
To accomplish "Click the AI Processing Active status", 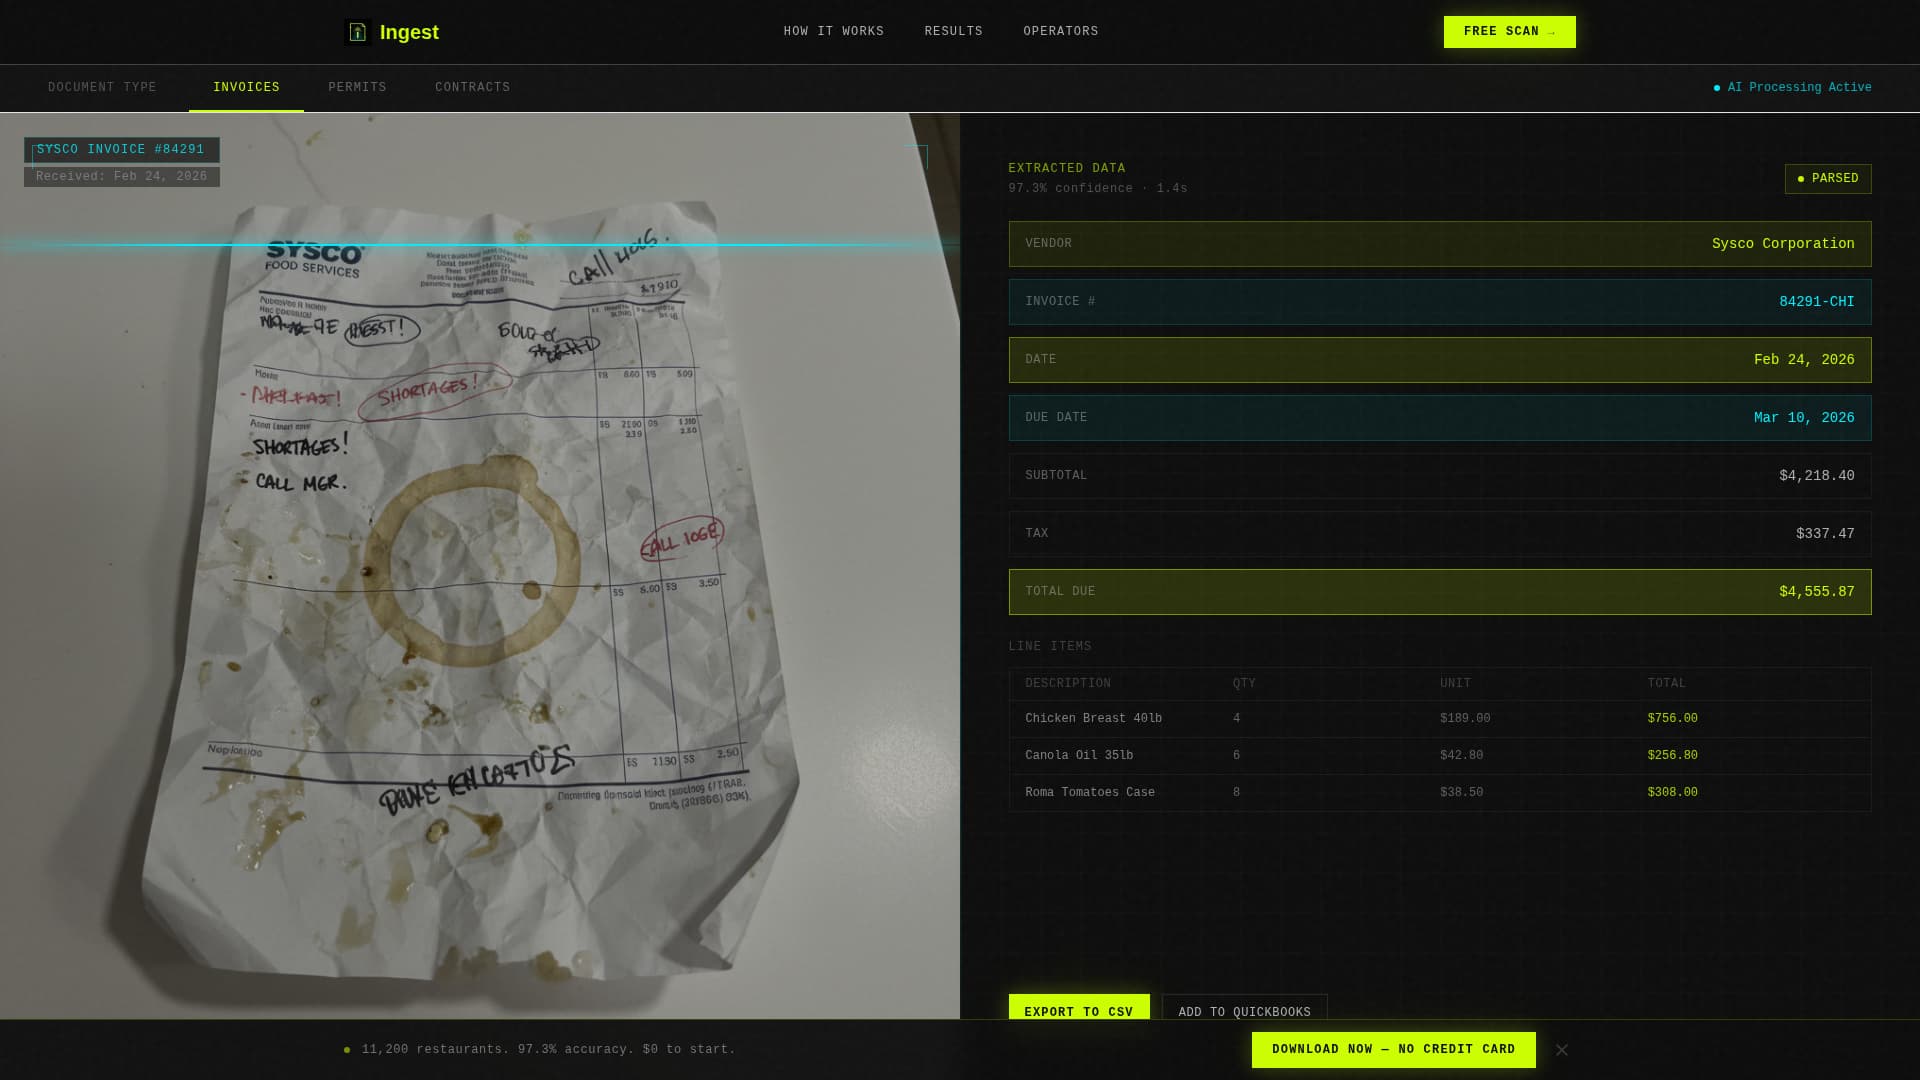I will [1792, 88].
